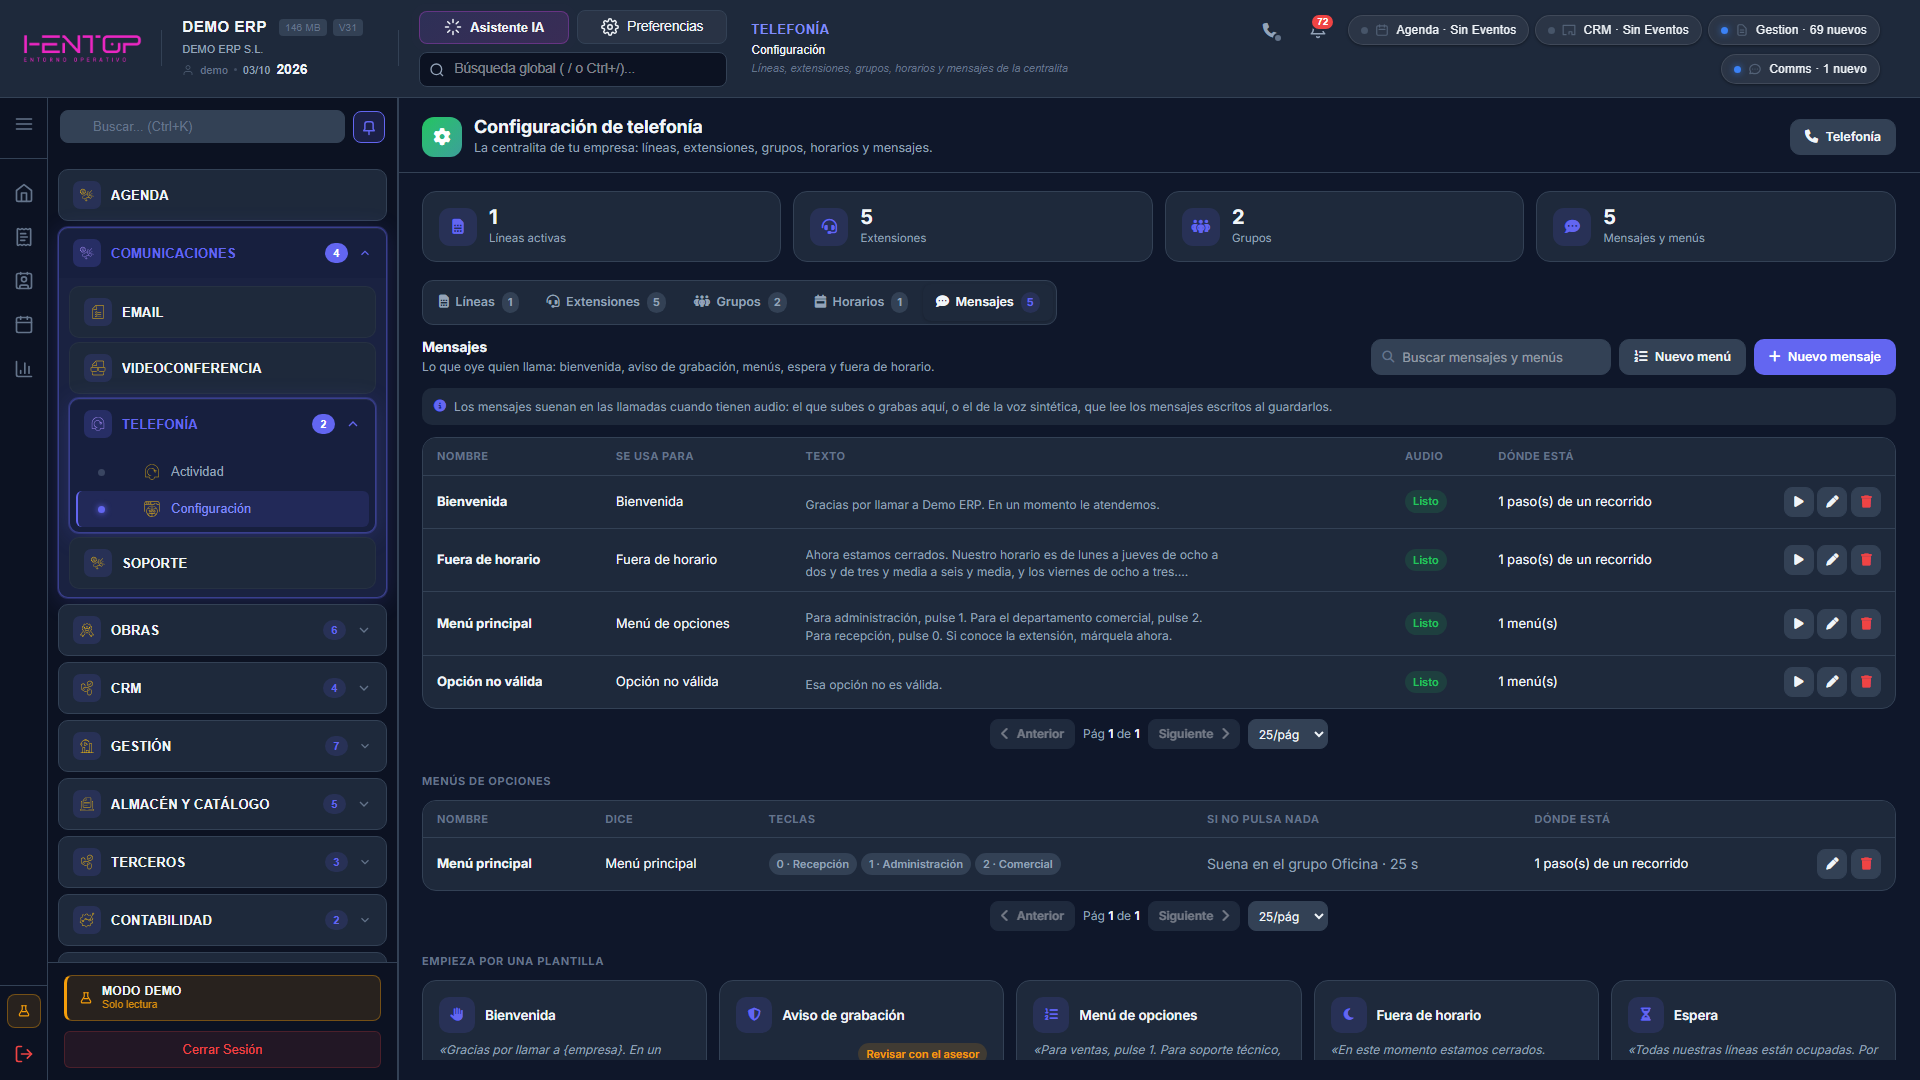Click the document list icon in left rail

(x=24, y=237)
